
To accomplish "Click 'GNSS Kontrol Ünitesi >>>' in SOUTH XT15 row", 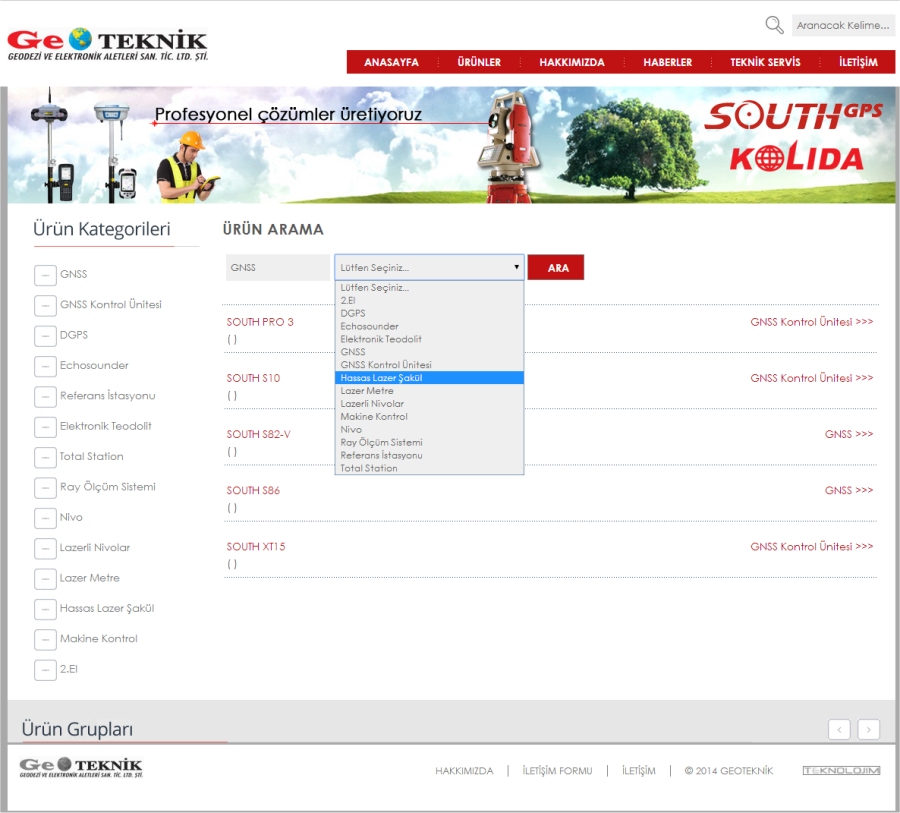I will tap(812, 547).
